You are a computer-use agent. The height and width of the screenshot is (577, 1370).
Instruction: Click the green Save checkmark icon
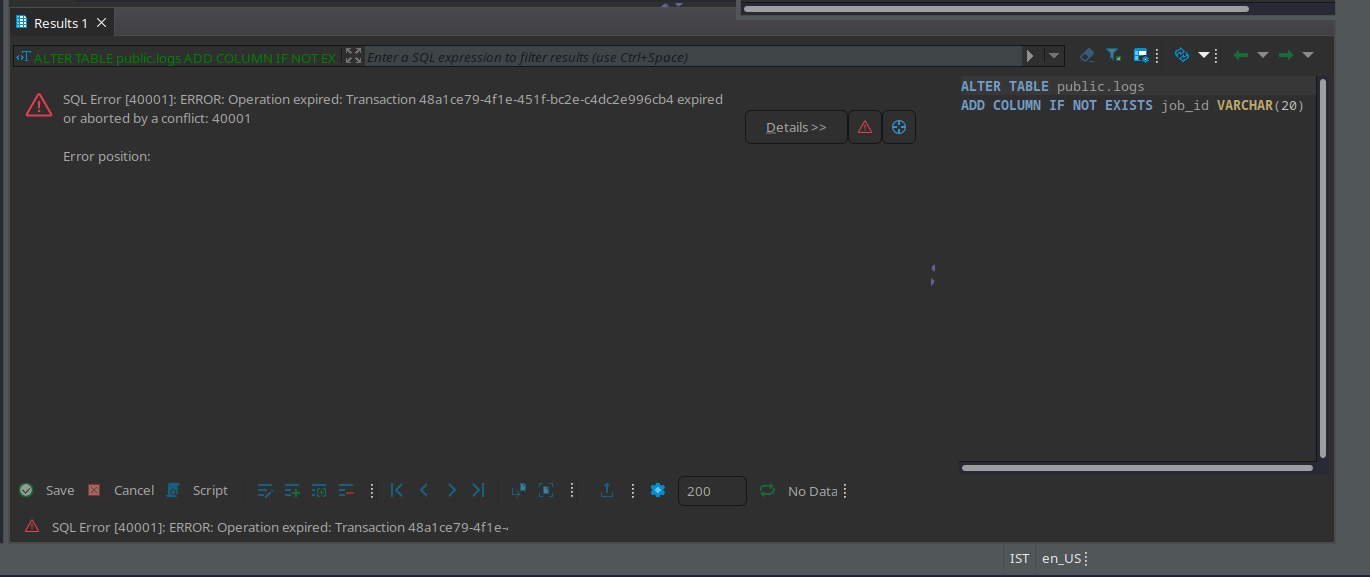27,490
